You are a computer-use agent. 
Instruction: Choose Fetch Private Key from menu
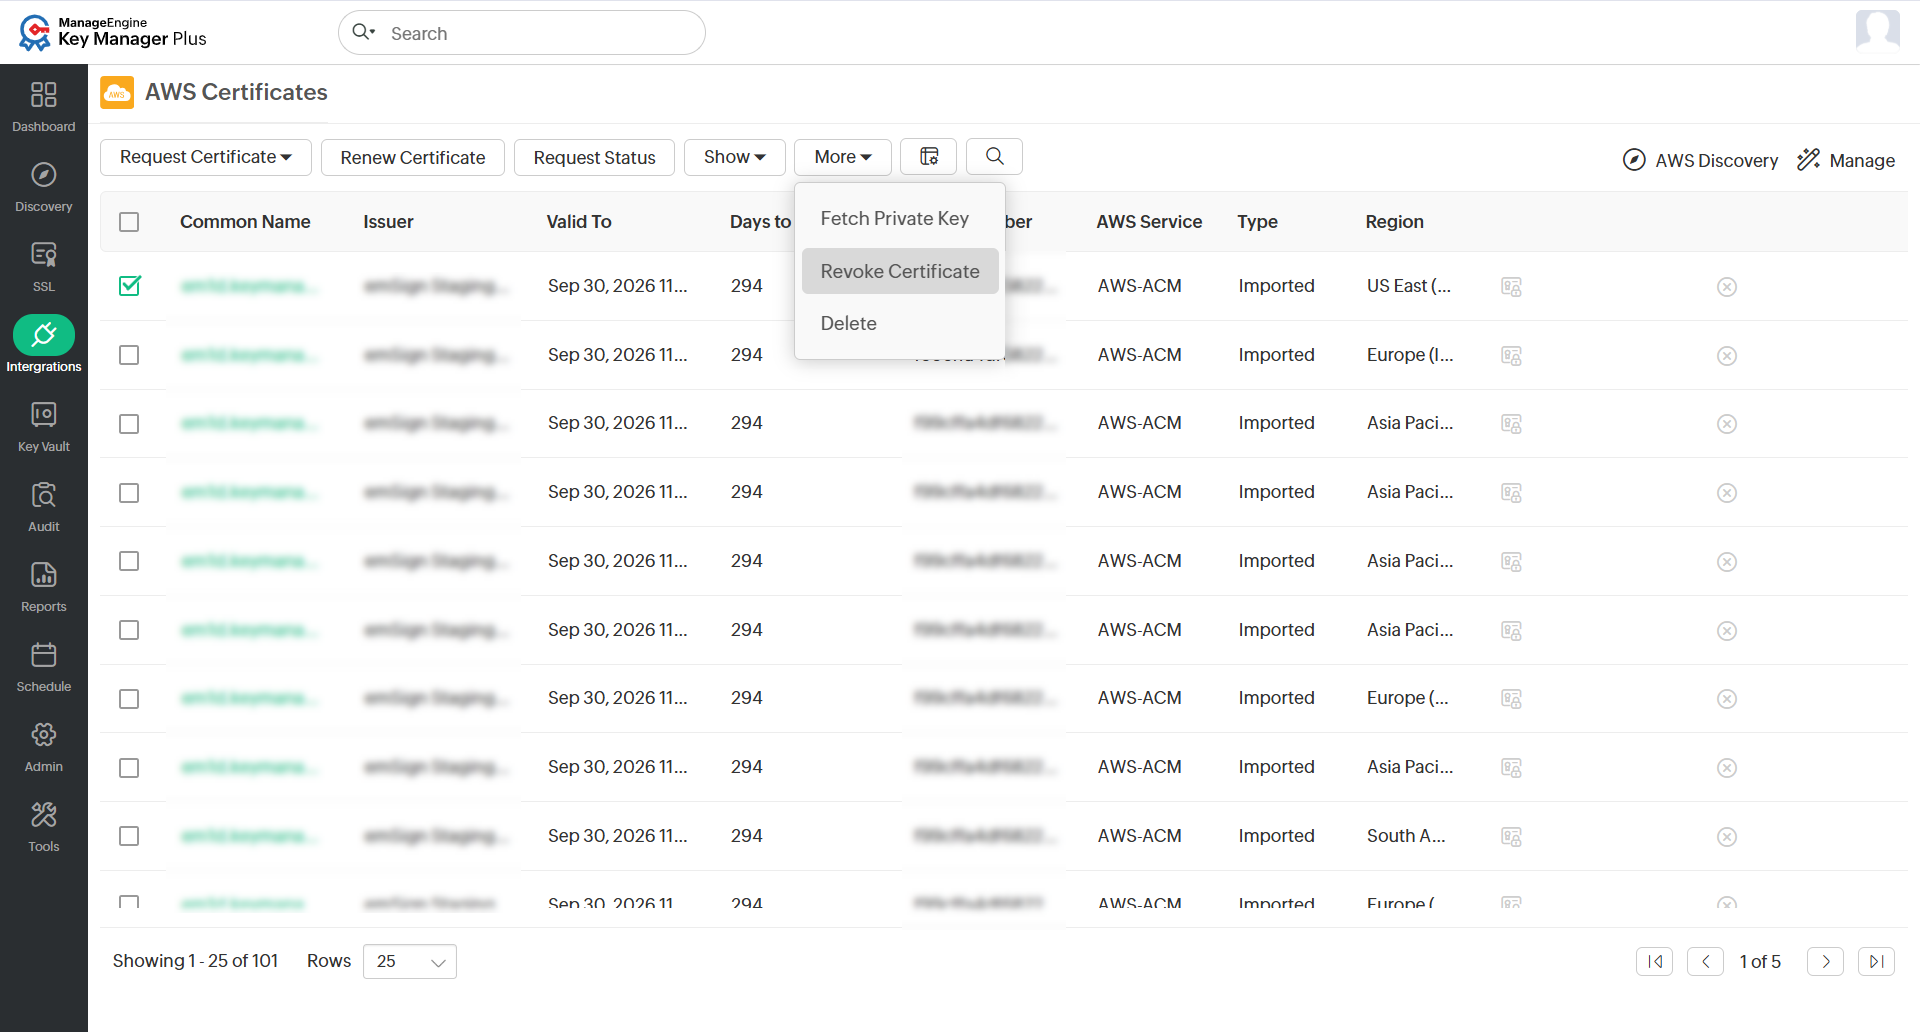click(x=895, y=219)
